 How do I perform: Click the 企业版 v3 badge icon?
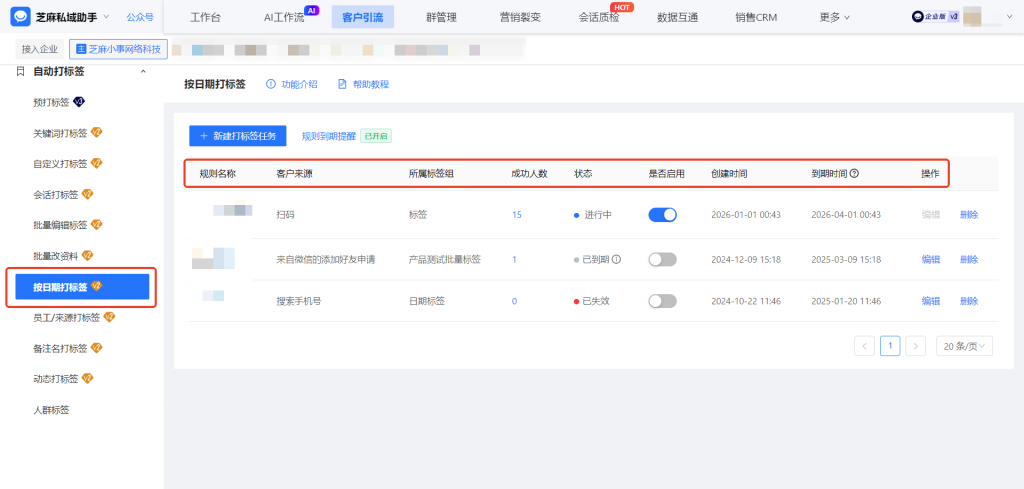click(935, 17)
